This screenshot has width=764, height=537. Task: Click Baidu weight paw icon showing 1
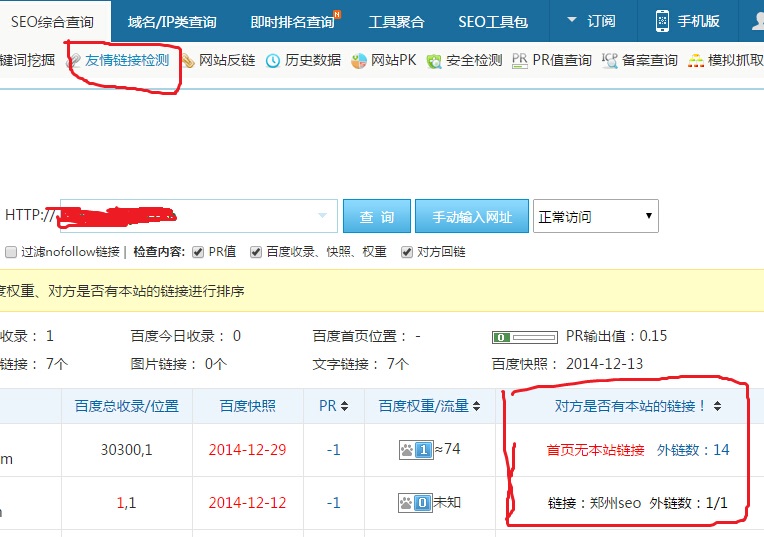tap(416, 450)
